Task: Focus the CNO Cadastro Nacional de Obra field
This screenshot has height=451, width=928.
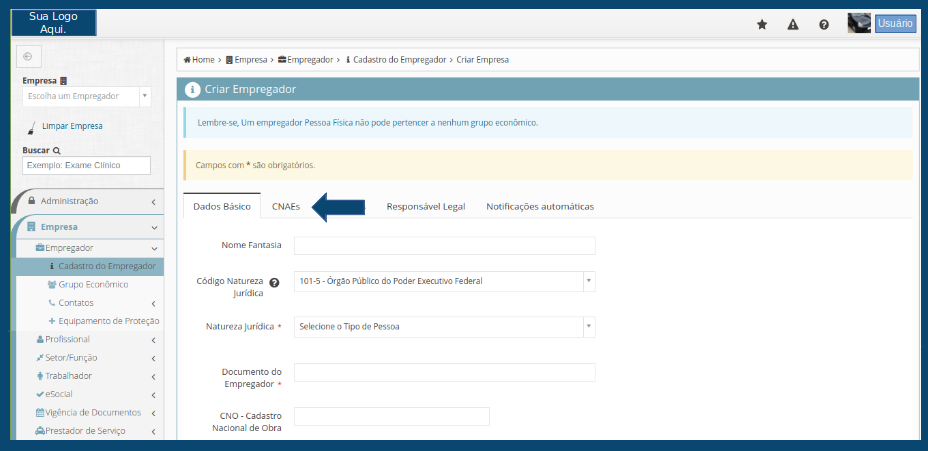Action: 392,416
